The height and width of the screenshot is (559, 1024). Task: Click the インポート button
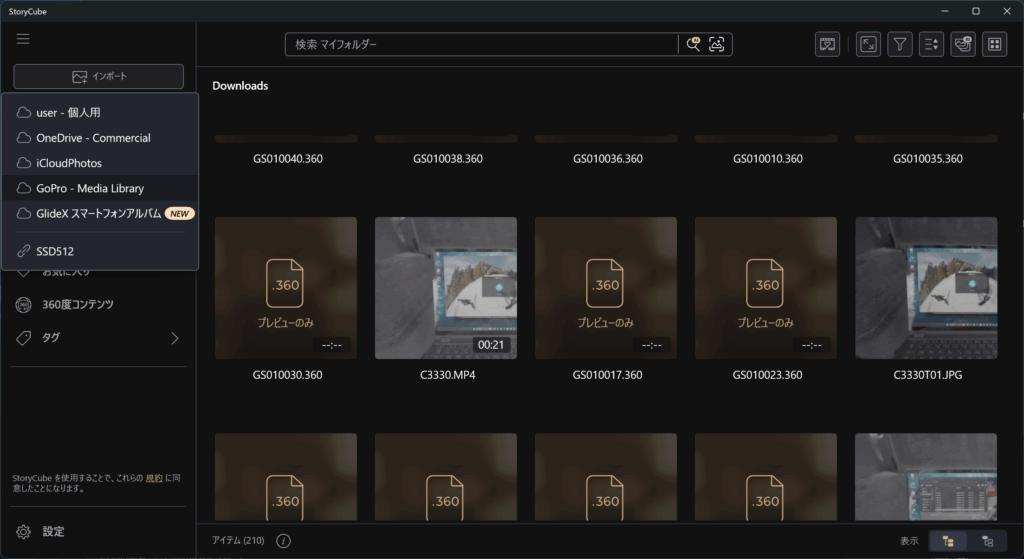pos(99,77)
